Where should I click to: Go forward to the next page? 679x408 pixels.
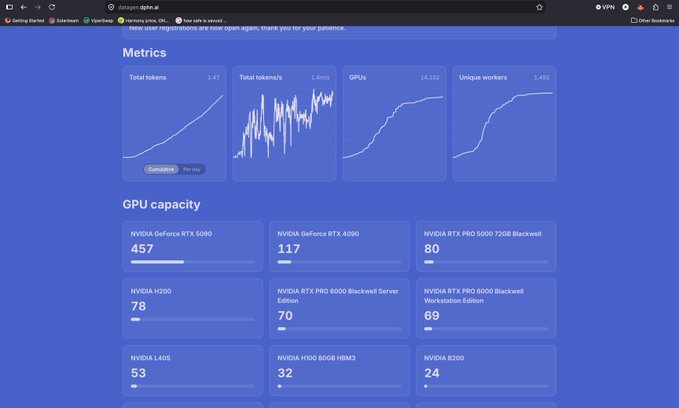pyautogui.click(x=38, y=7)
